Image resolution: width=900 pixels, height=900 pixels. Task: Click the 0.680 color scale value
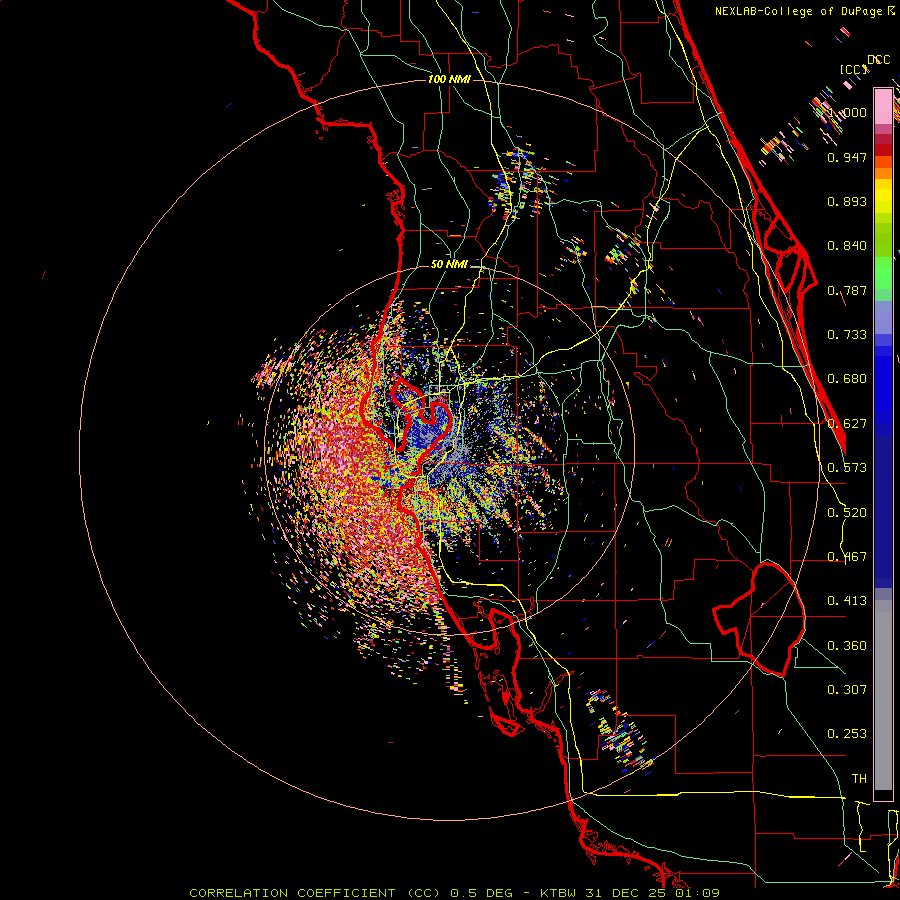coord(847,379)
